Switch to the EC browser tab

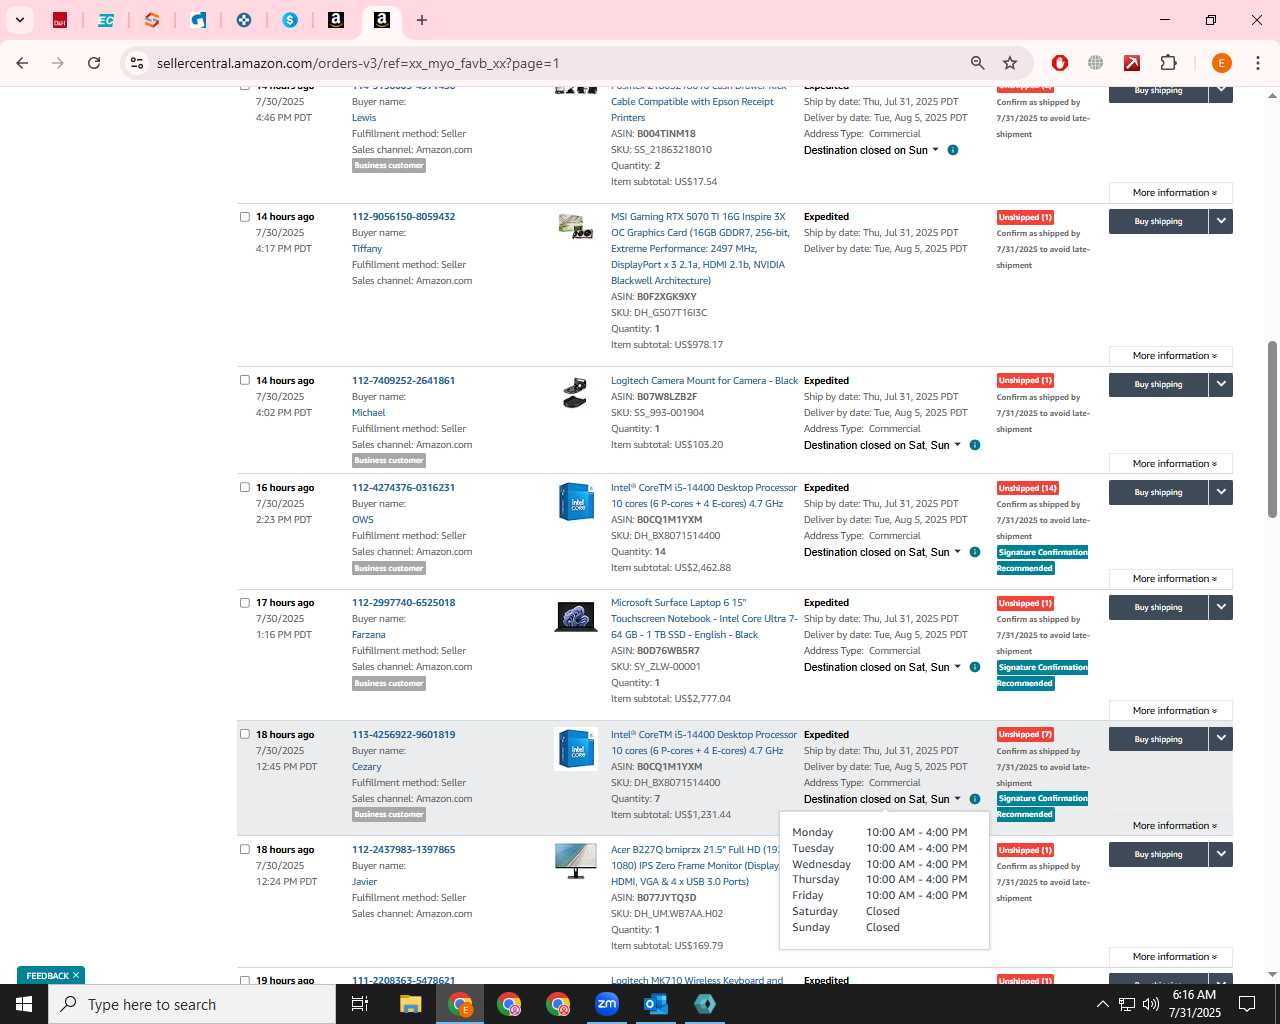point(106,20)
